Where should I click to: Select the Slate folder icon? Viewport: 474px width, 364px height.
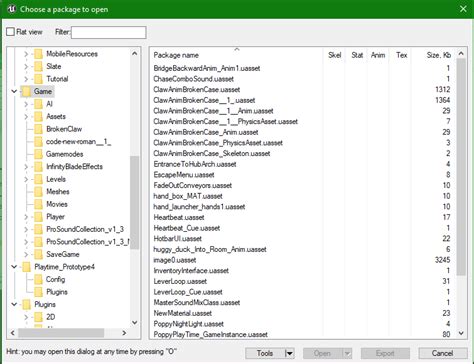39,66
